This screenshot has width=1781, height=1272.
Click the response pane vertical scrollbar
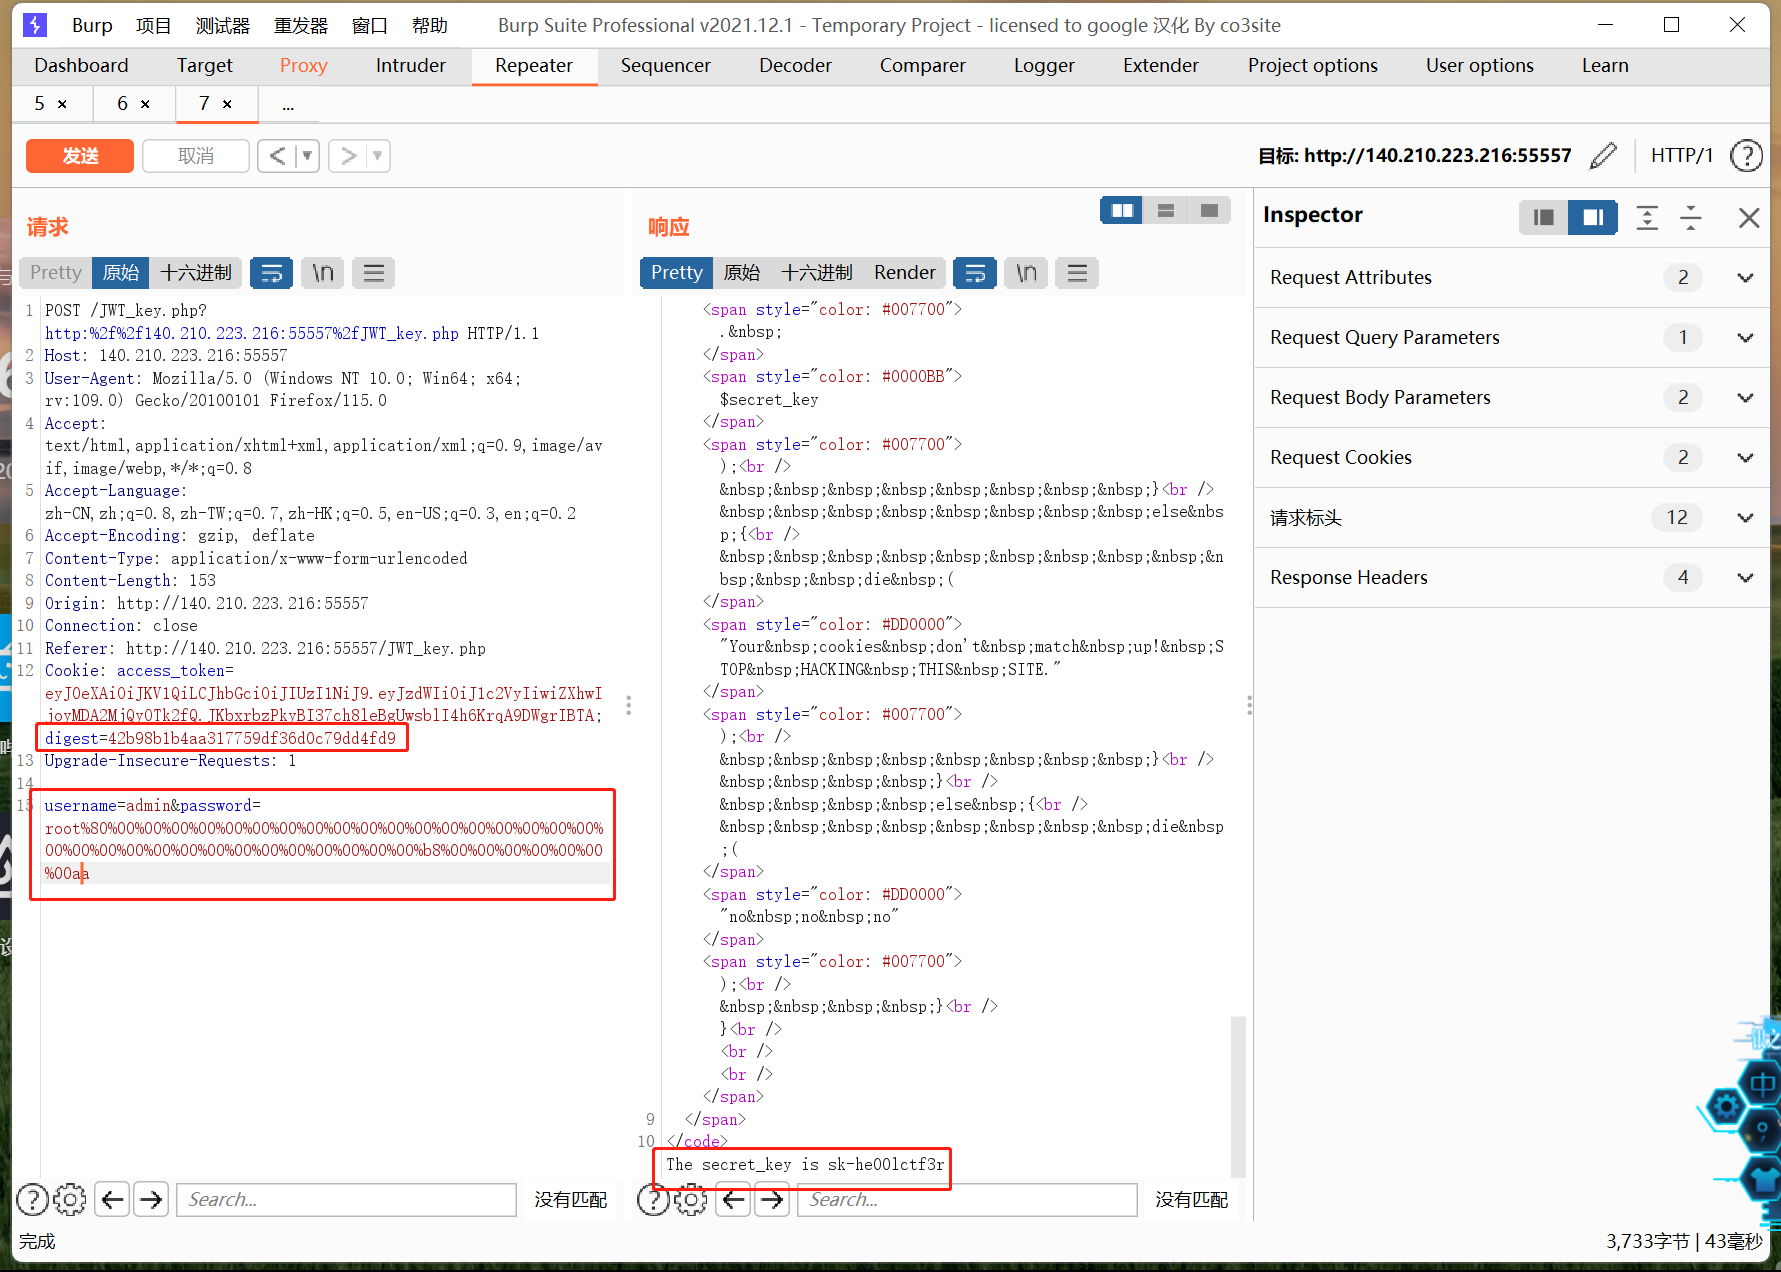(1238, 1097)
